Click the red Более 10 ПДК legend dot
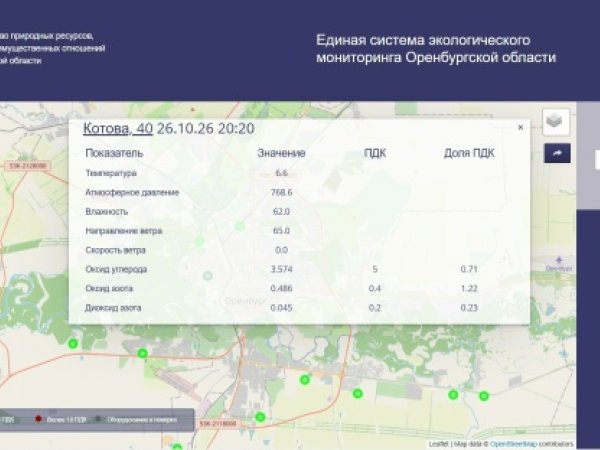Viewport: 600px width, 450px height. point(38,419)
